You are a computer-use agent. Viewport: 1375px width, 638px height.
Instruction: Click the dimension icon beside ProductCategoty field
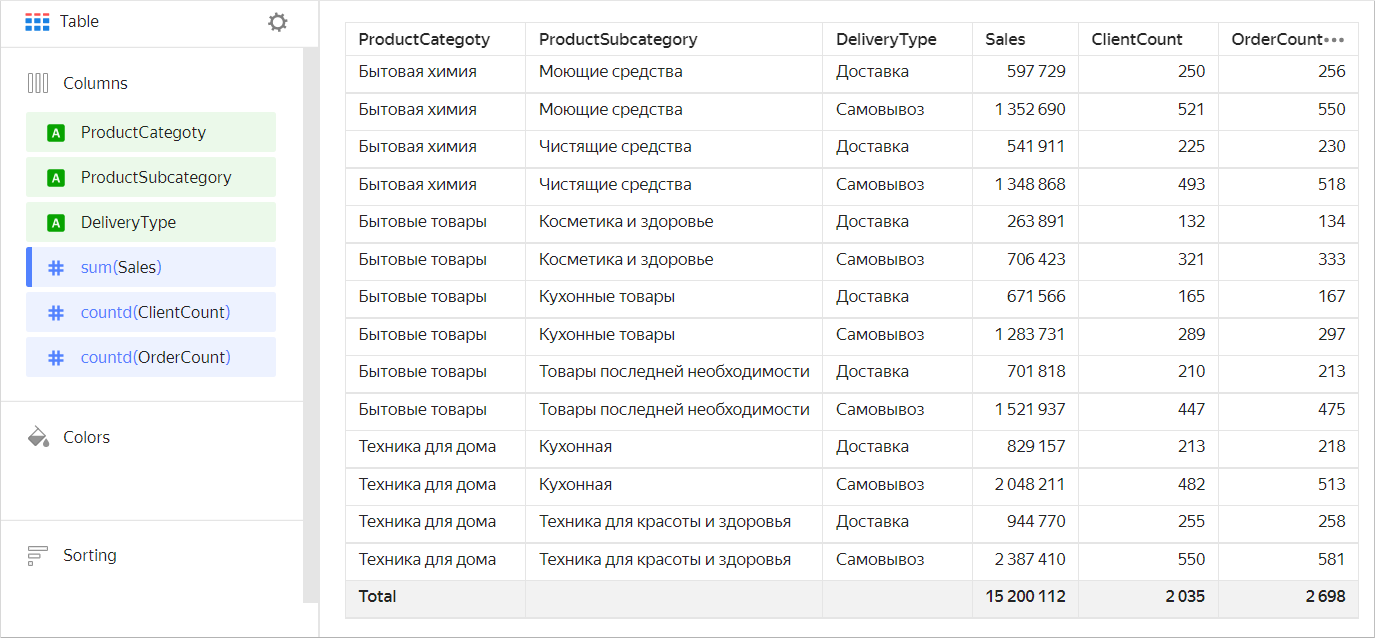click(56, 132)
